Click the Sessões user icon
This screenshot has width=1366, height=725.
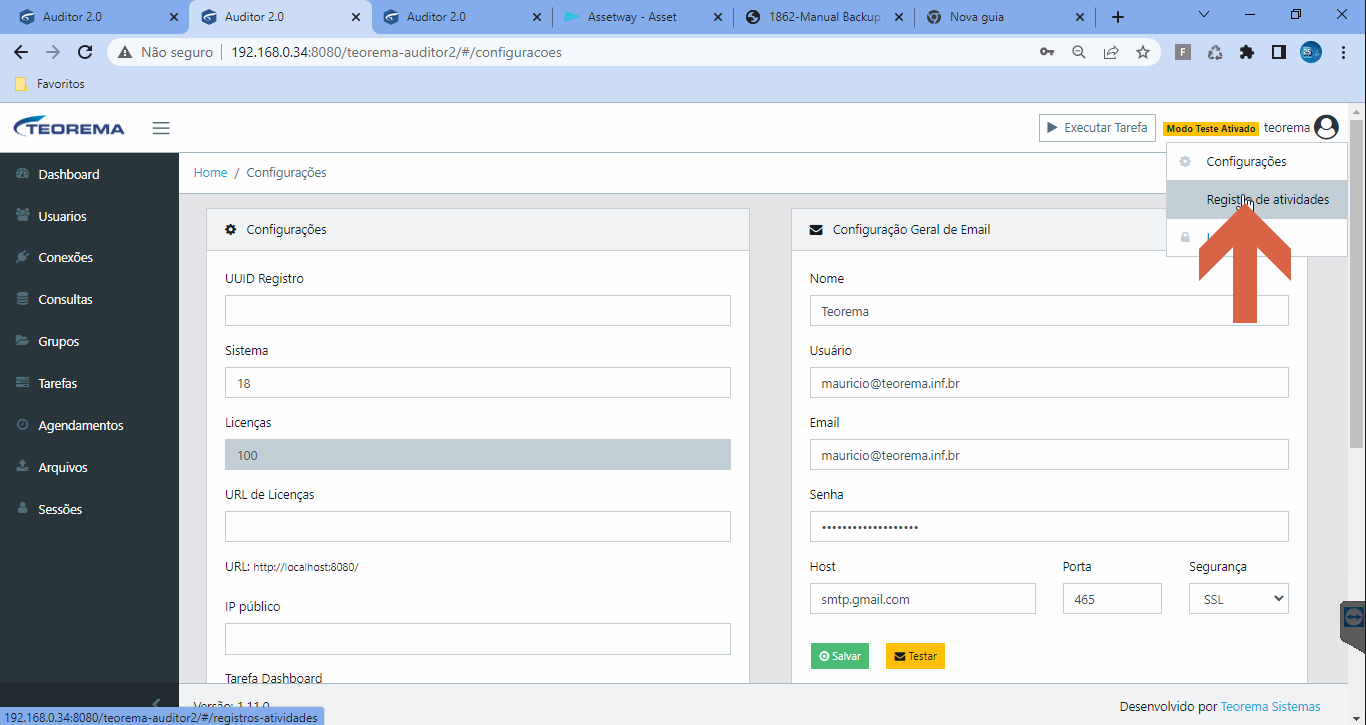[x=23, y=509]
